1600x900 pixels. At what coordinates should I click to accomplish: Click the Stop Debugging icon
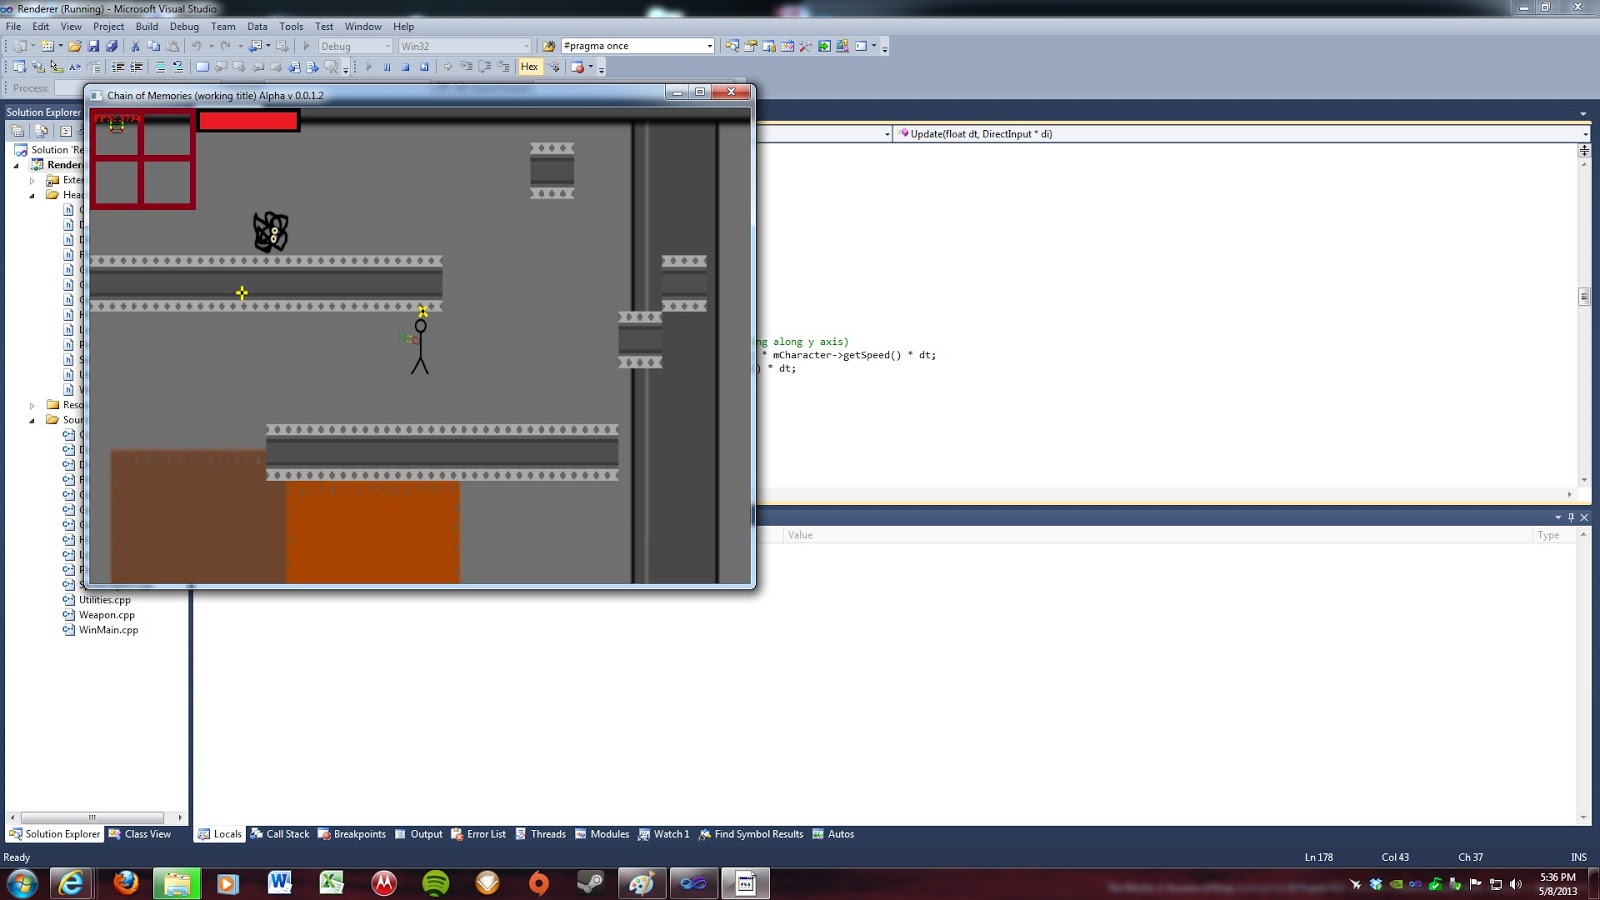point(404,67)
